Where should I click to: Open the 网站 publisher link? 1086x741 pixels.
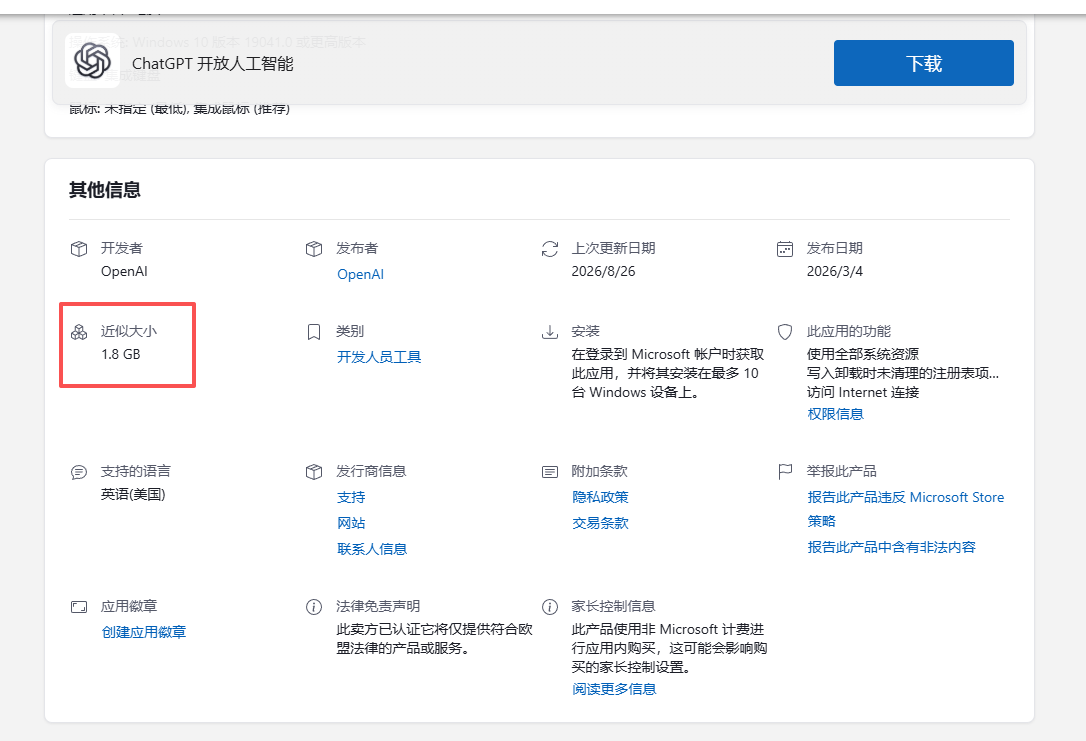[350, 523]
